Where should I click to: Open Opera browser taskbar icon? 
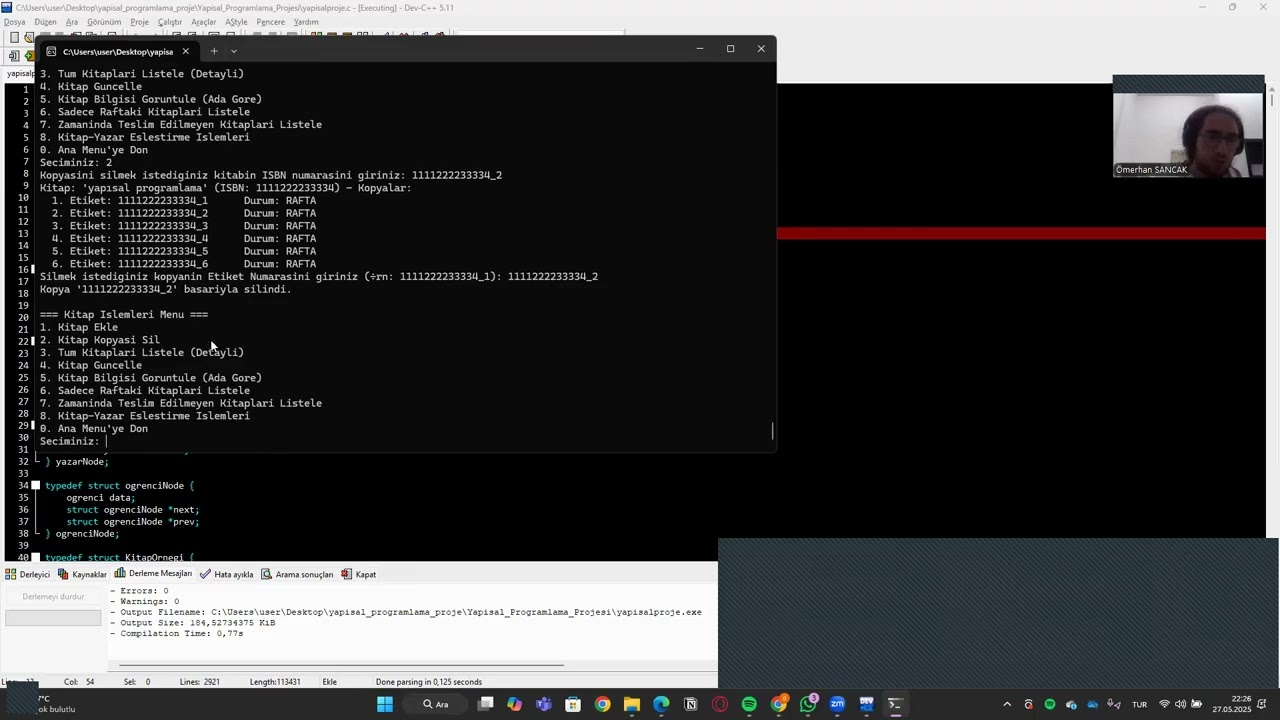pyautogui.click(x=719, y=704)
